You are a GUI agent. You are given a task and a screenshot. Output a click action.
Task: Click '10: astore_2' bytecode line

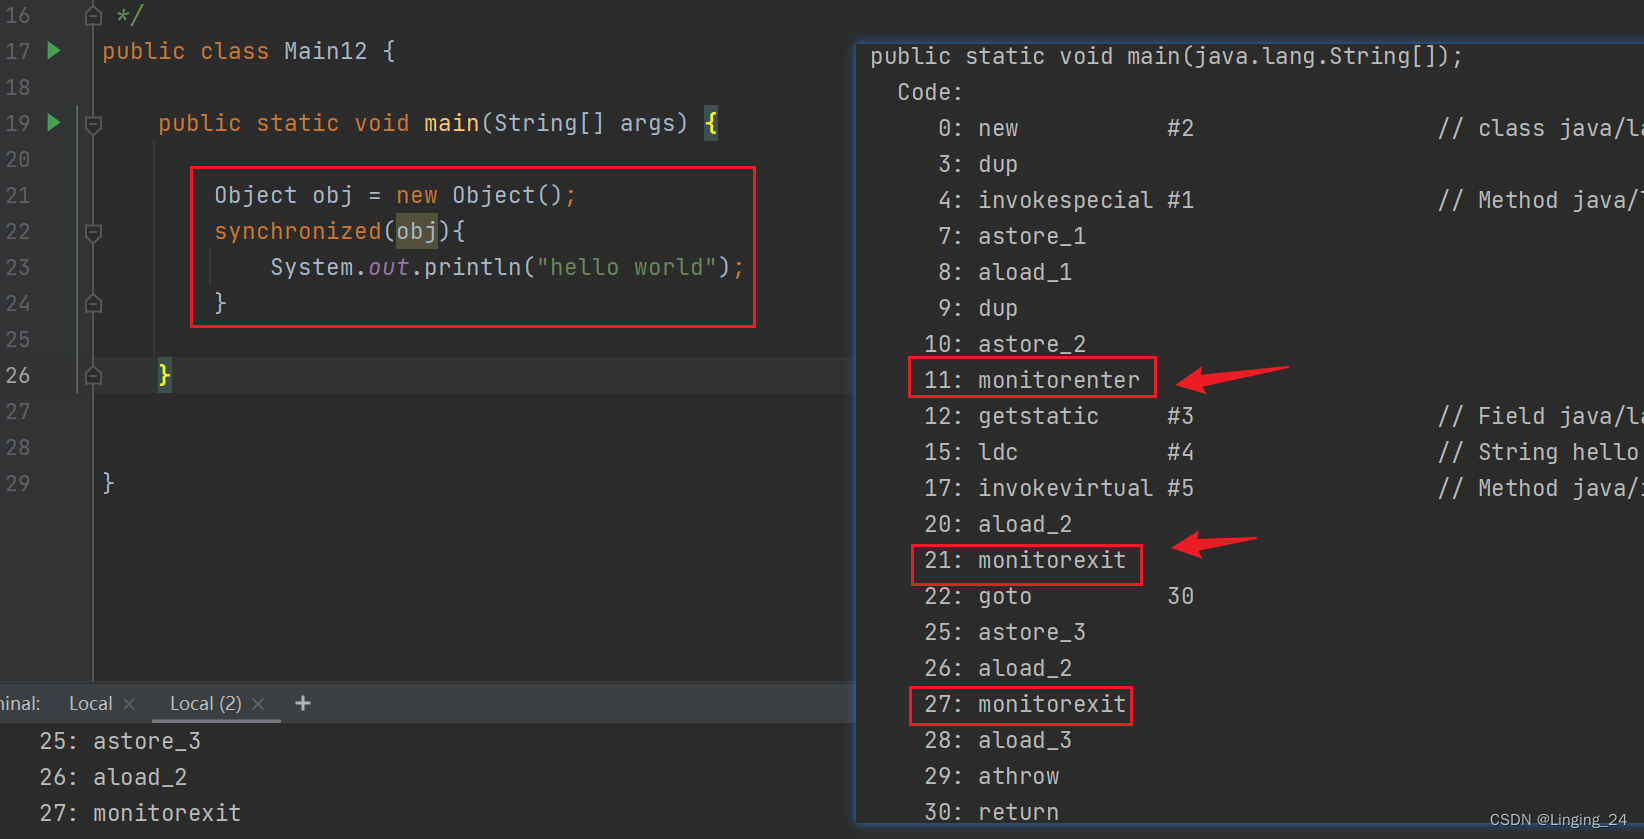1005,344
